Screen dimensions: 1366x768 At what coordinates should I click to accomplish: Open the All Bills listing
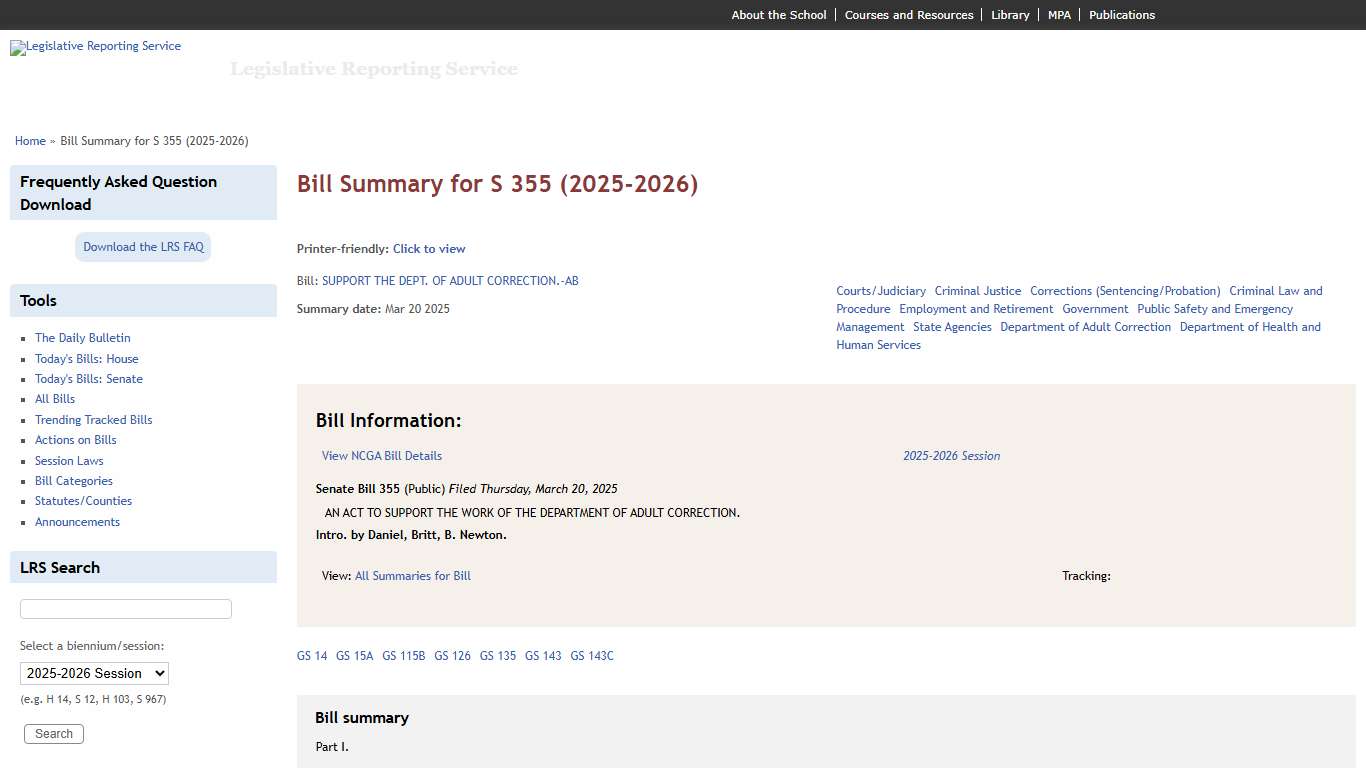tap(54, 398)
